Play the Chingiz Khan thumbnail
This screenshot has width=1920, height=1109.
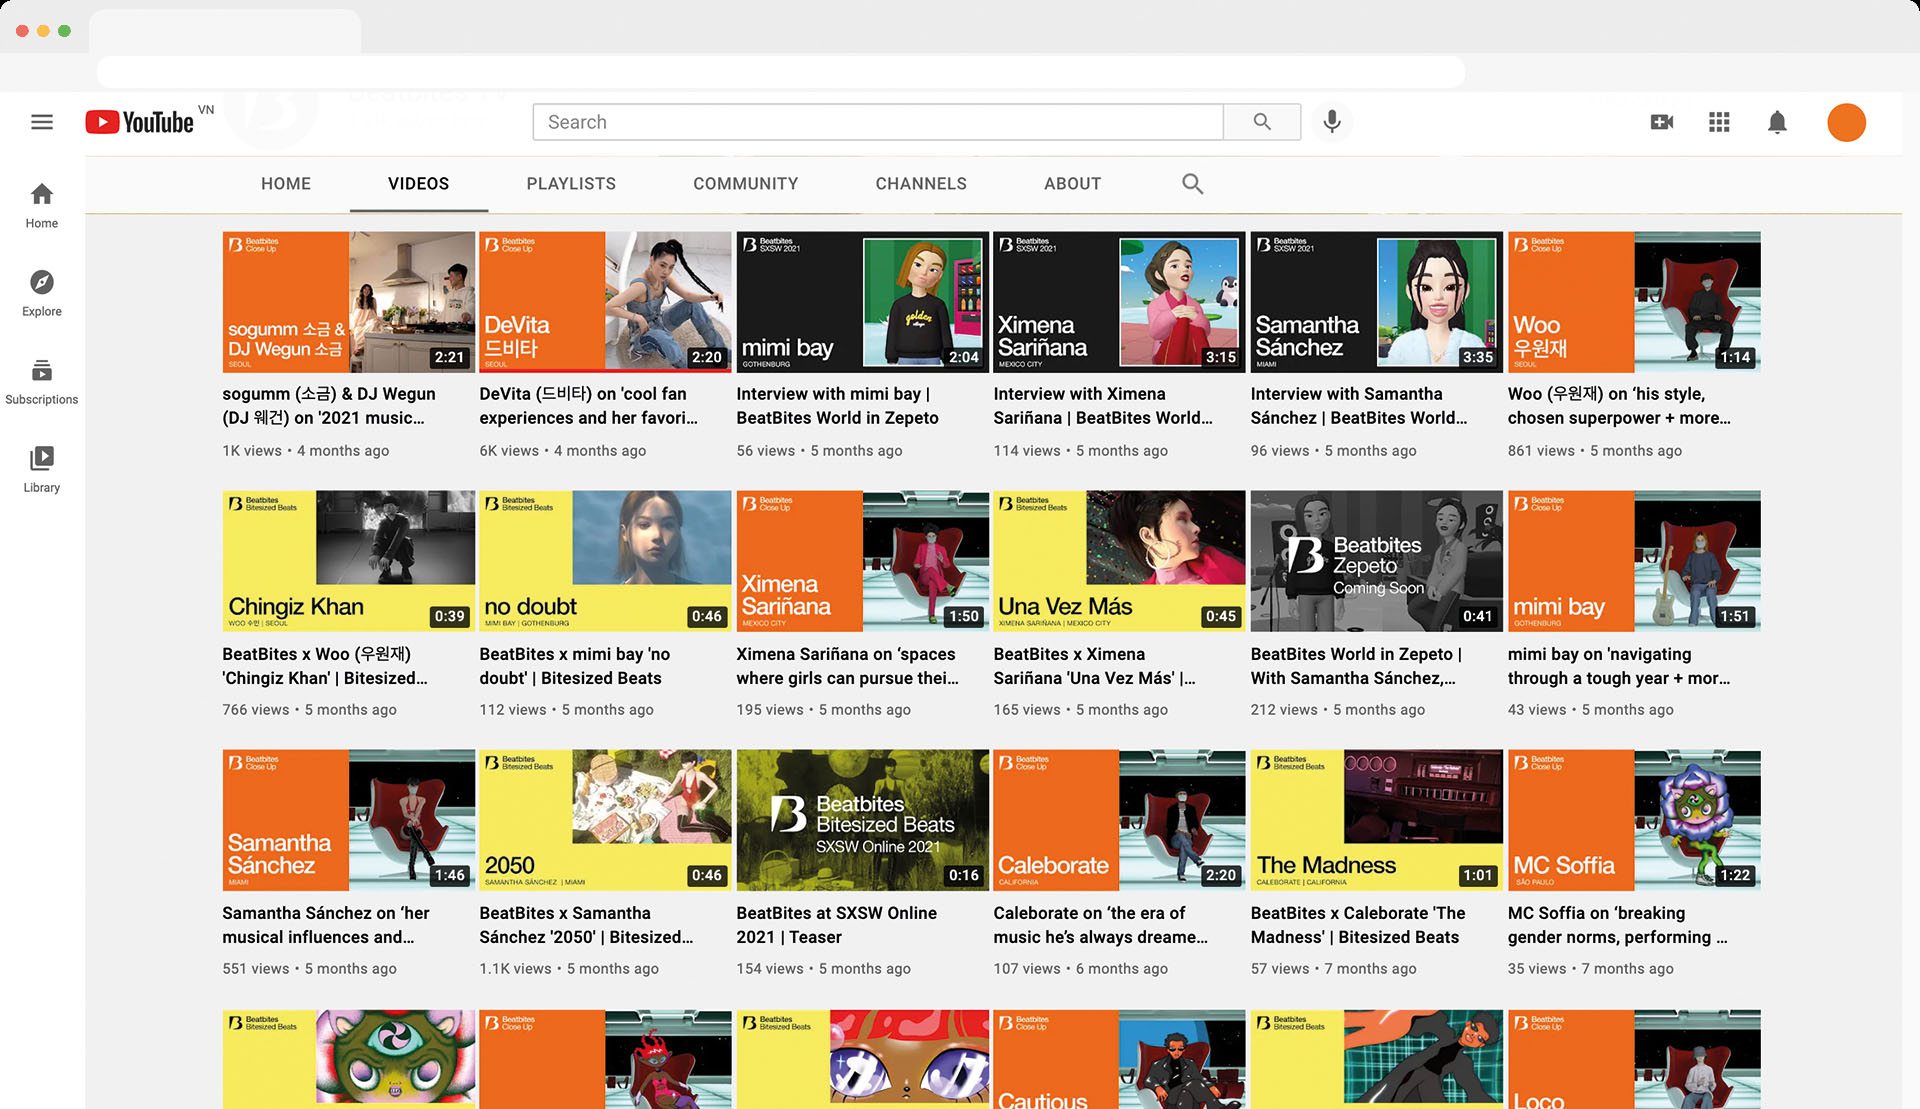pyautogui.click(x=348, y=561)
